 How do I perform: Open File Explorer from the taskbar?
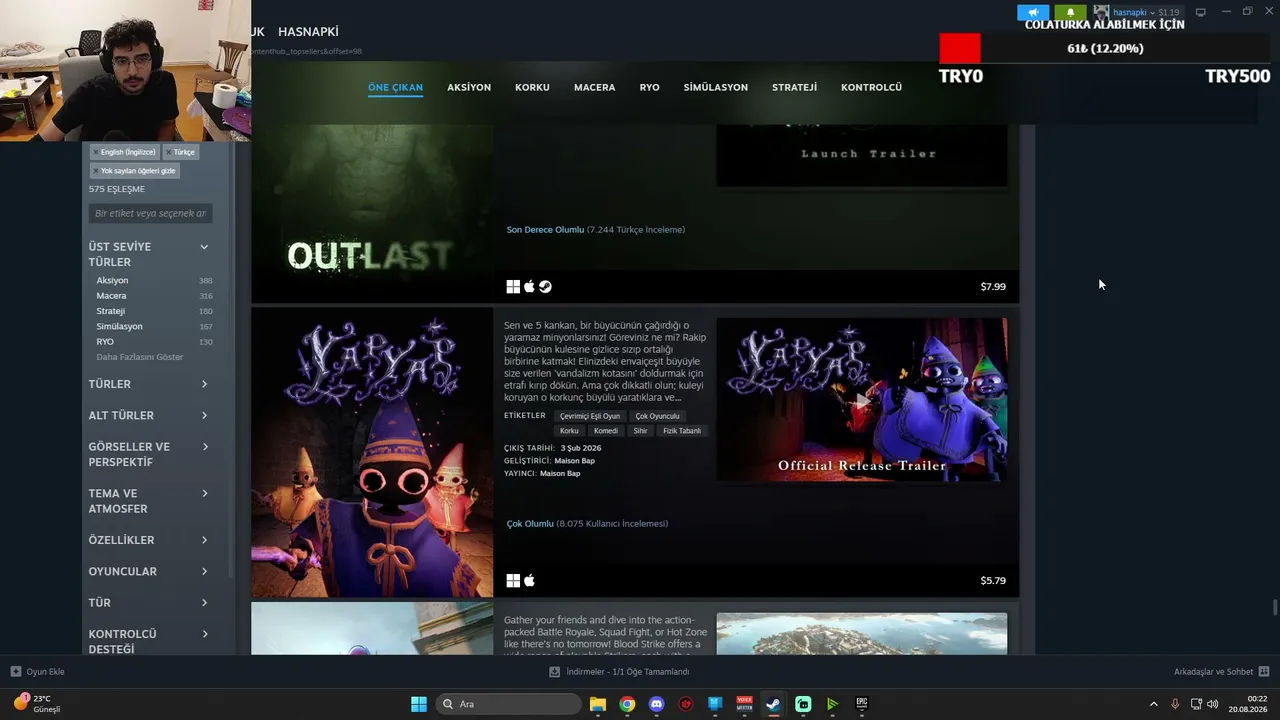tap(598, 704)
